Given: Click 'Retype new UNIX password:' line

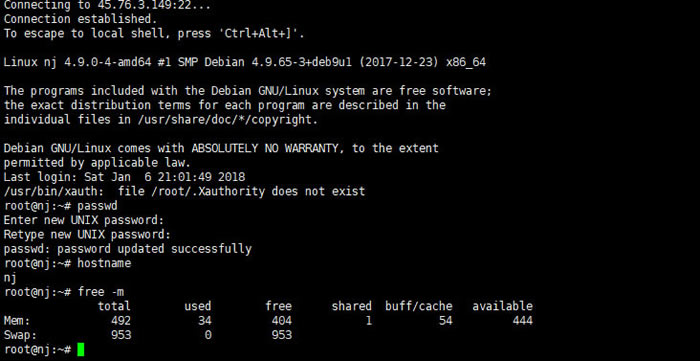Looking at the screenshot, I should coord(87,234).
